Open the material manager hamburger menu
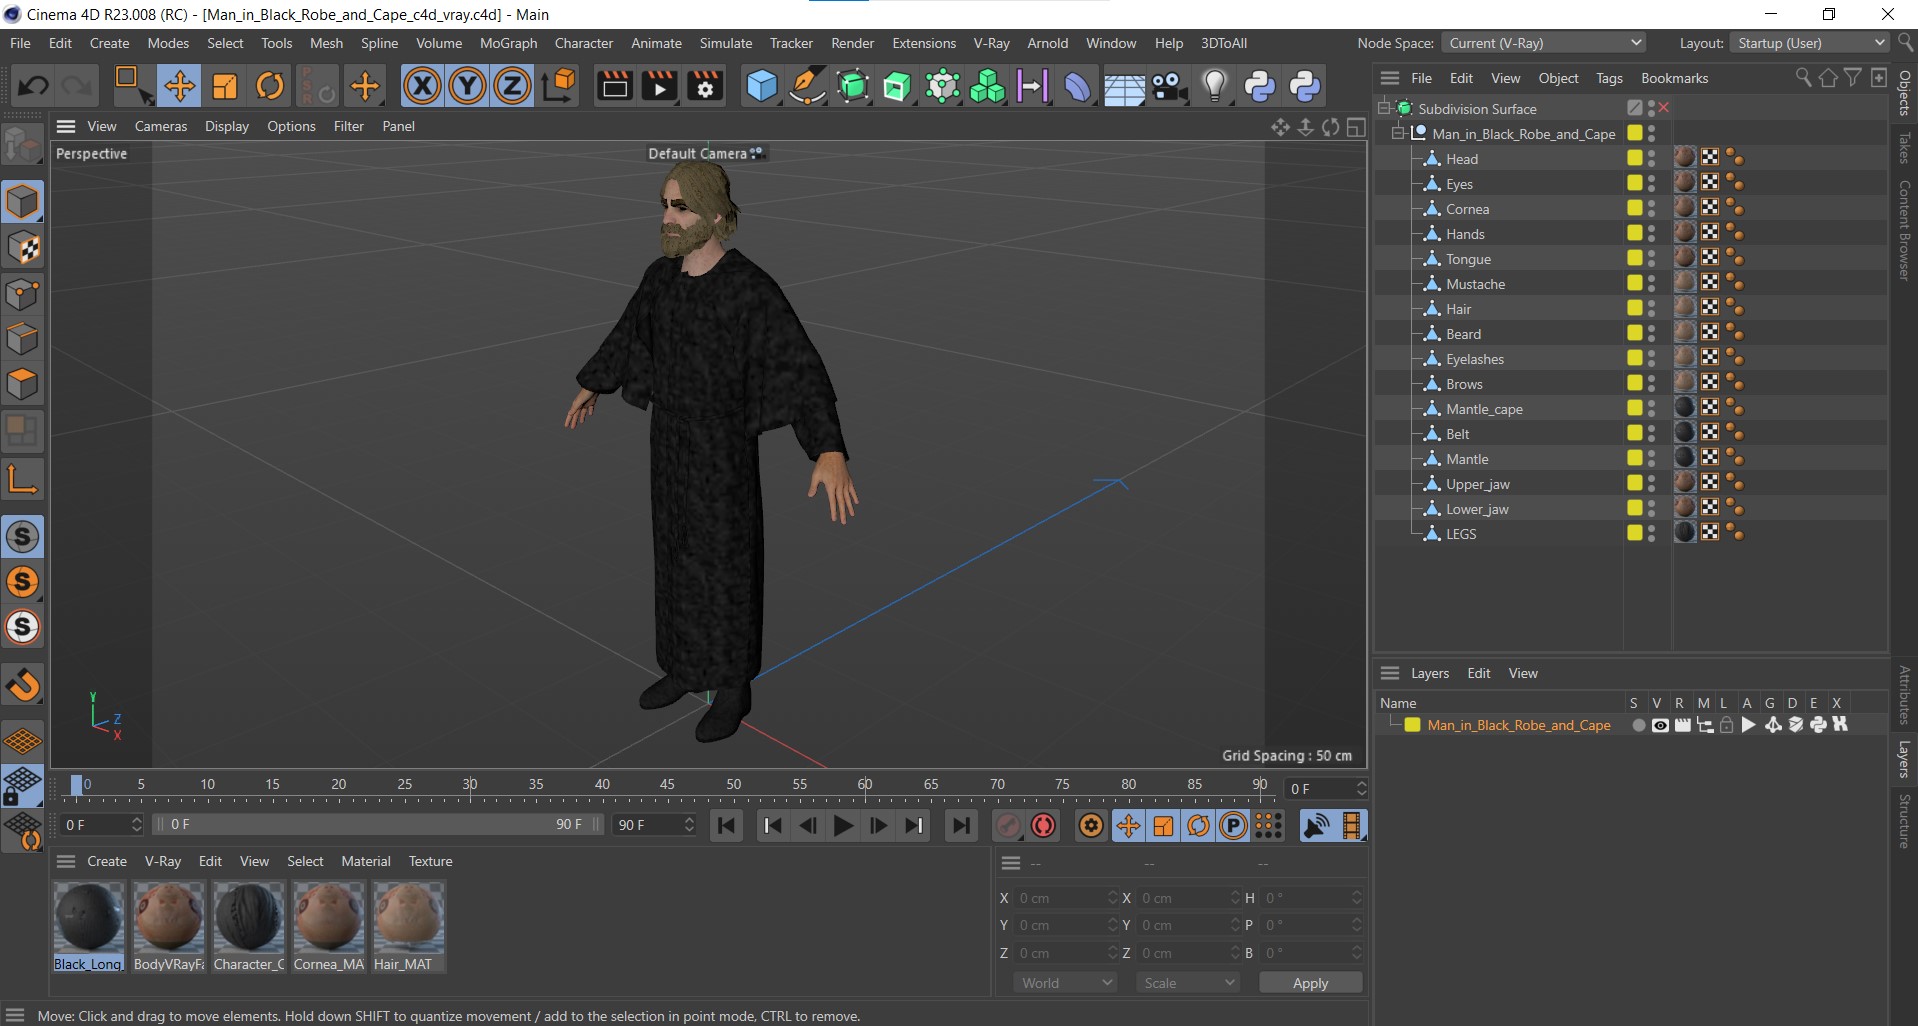 (66, 861)
